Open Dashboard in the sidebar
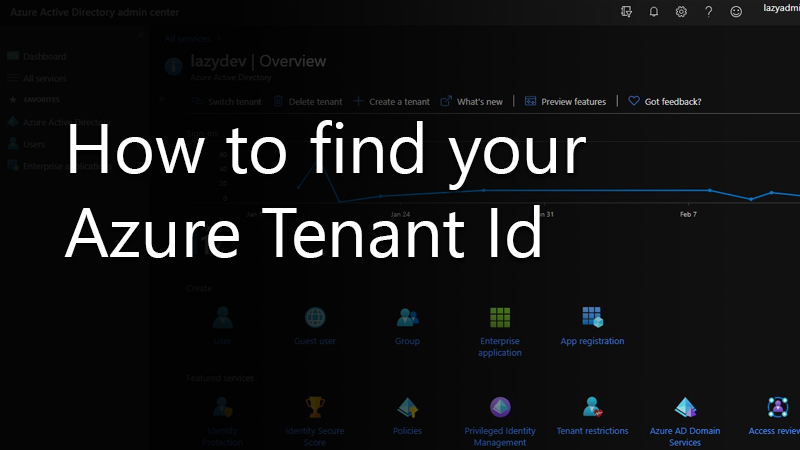This screenshot has width=800, height=450. coord(37,56)
